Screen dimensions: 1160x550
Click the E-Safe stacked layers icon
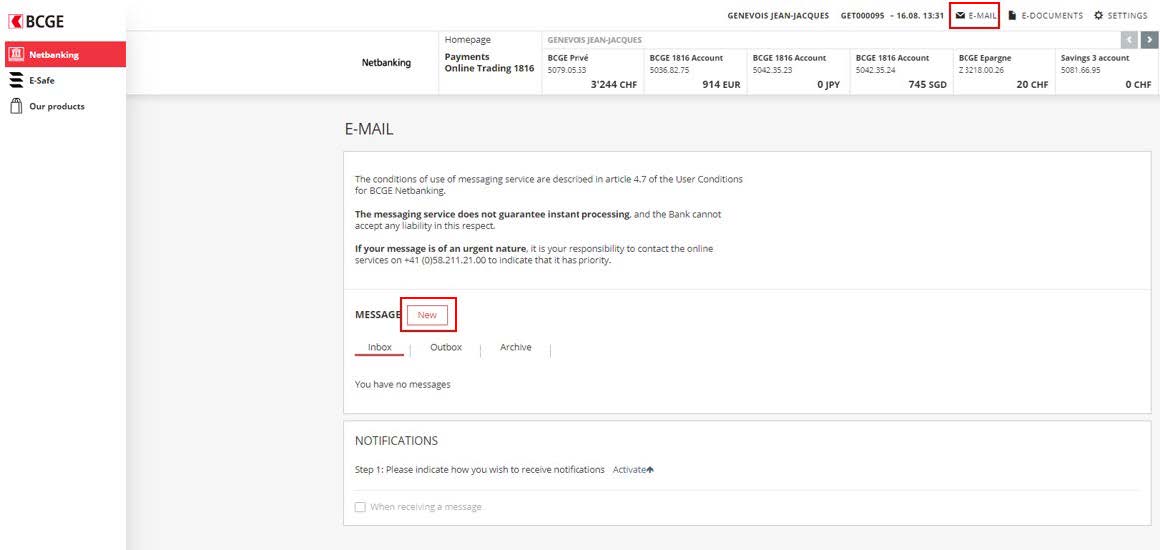[16, 81]
